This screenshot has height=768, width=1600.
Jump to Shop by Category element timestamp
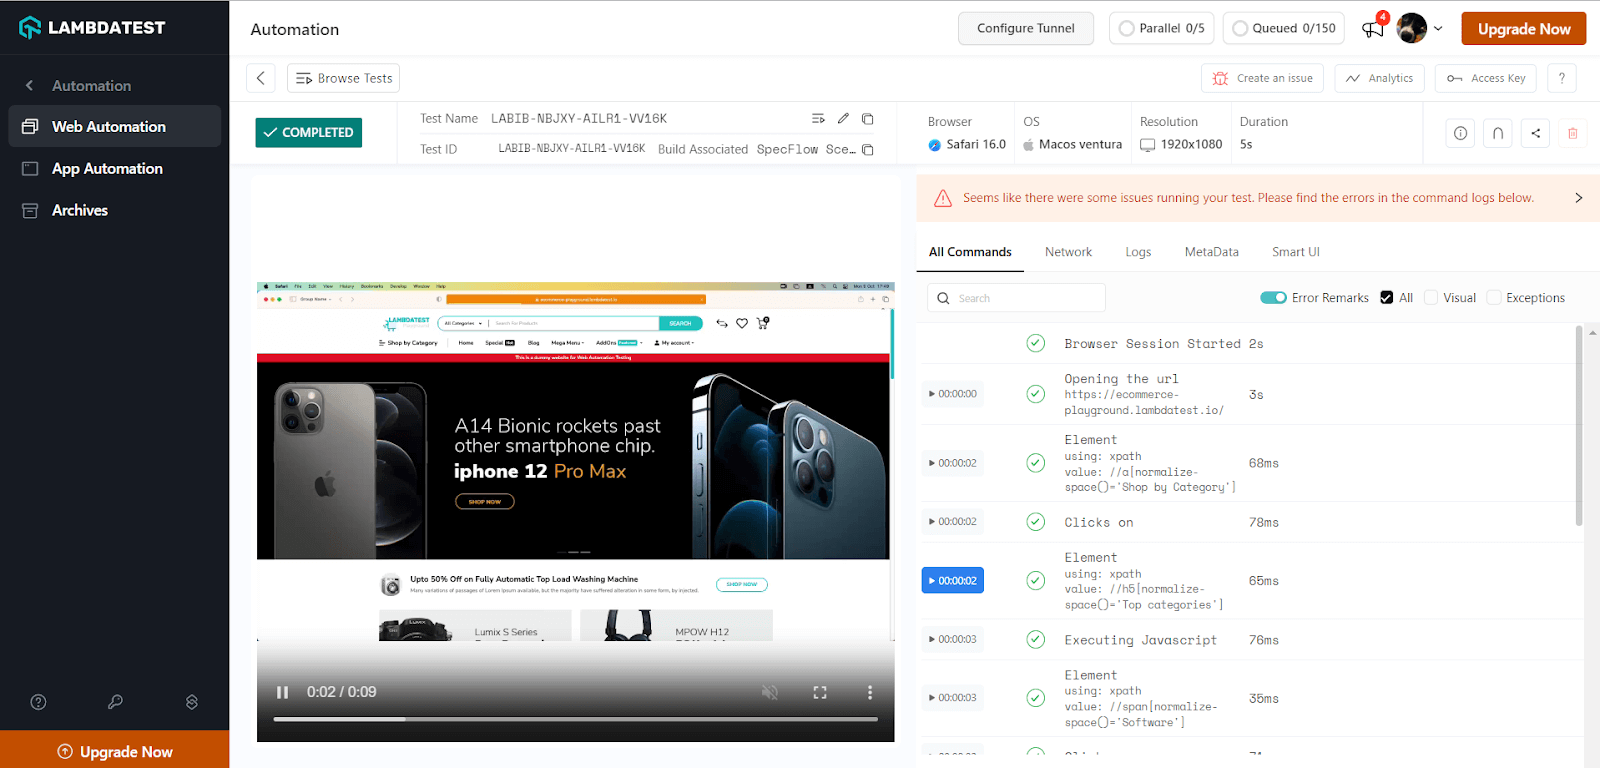[953, 463]
